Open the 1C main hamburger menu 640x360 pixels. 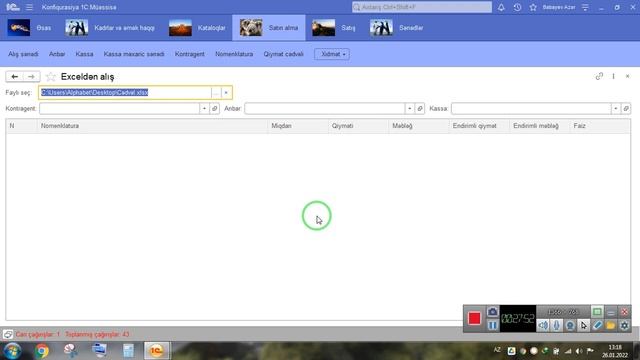click(x=29, y=7)
